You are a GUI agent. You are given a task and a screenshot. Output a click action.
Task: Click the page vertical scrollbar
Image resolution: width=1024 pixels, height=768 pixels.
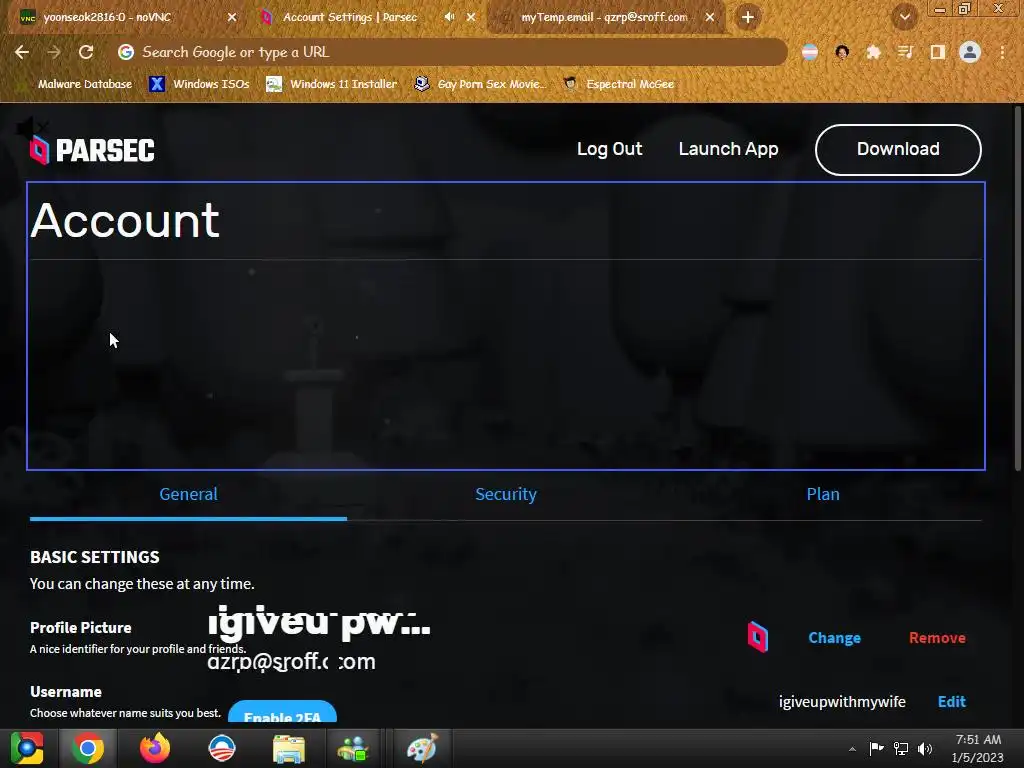(x=1018, y=287)
